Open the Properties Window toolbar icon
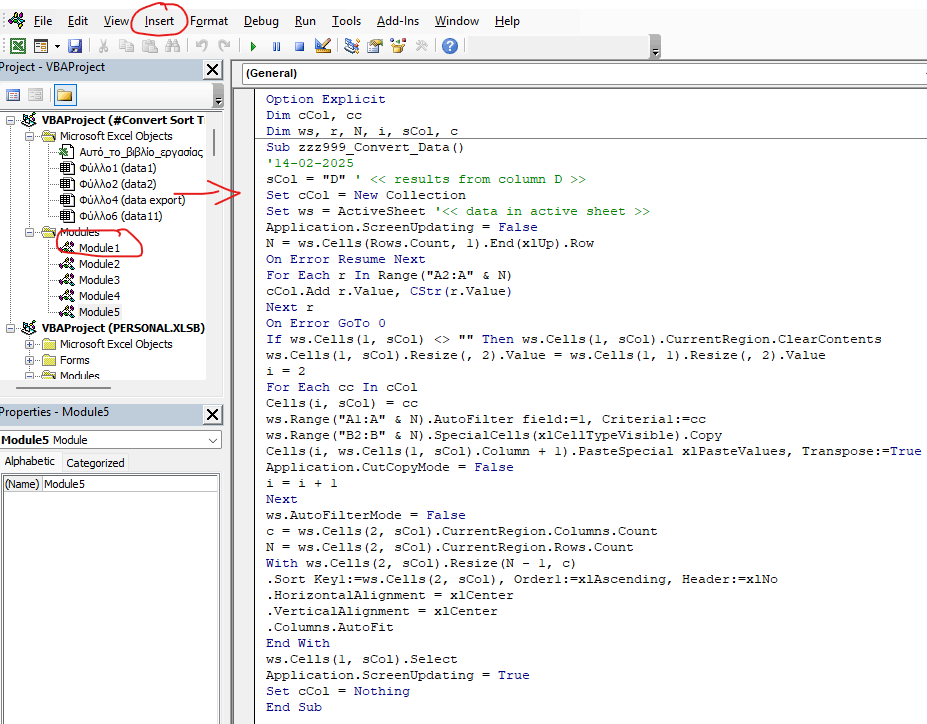 (x=375, y=46)
